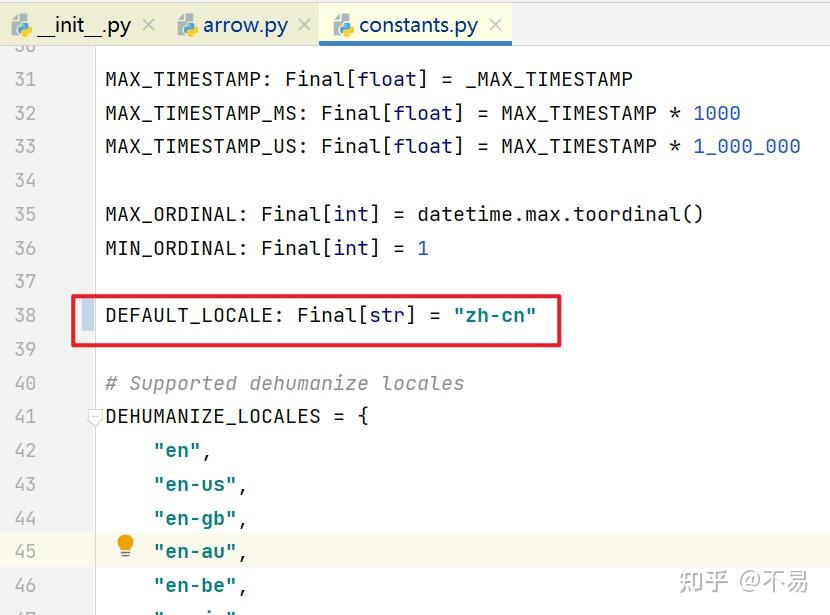Click the datetime.max.toordinal() call

[560, 214]
